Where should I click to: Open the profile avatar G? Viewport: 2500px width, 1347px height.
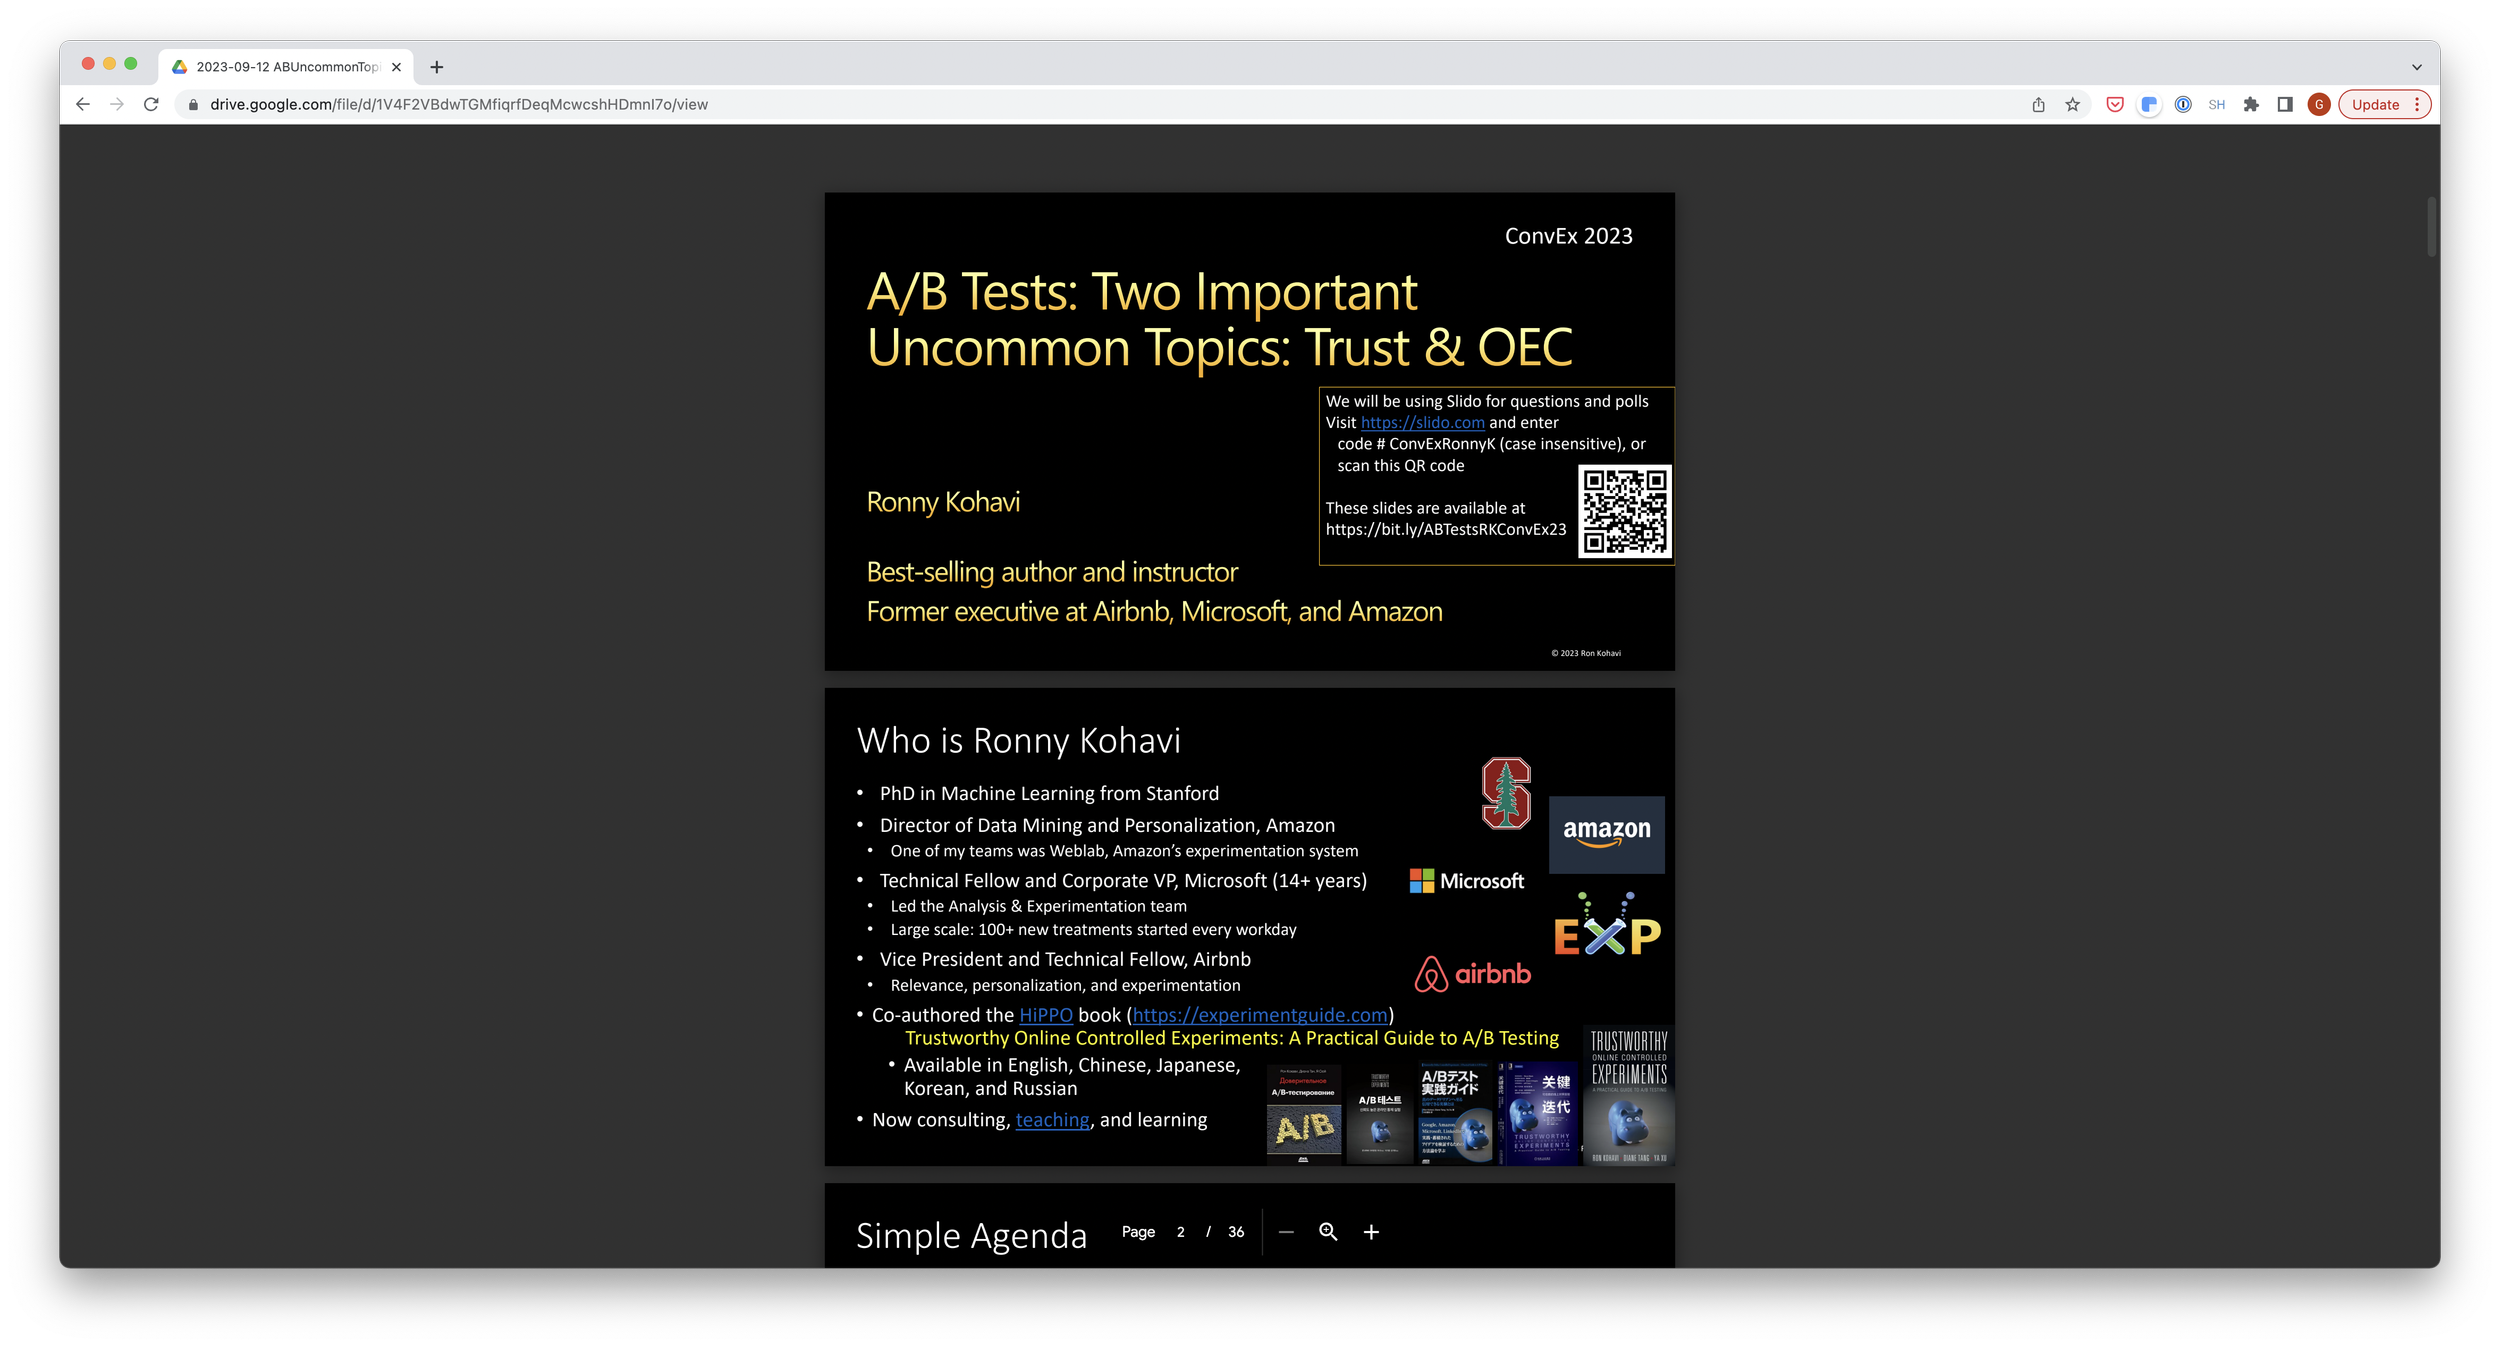point(2318,104)
